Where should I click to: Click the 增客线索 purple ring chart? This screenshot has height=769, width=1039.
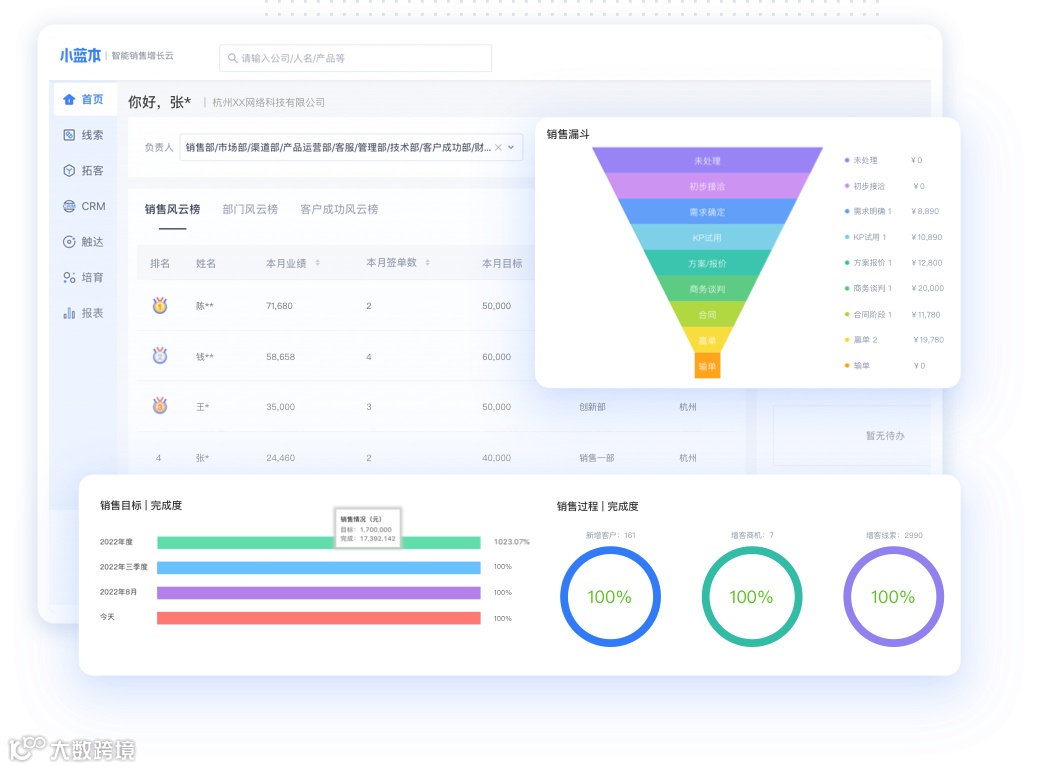pyautogui.click(x=893, y=597)
